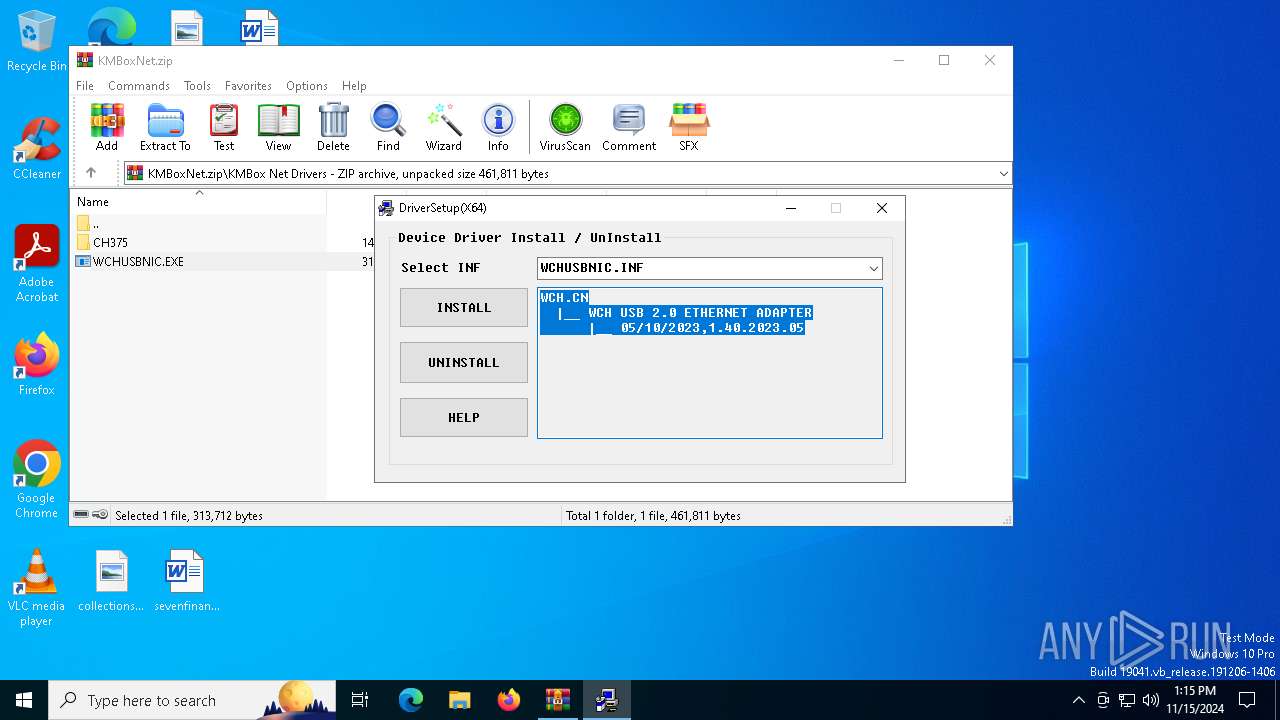Open the View toolbar icon

pyautogui.click(x=278, y=127)
